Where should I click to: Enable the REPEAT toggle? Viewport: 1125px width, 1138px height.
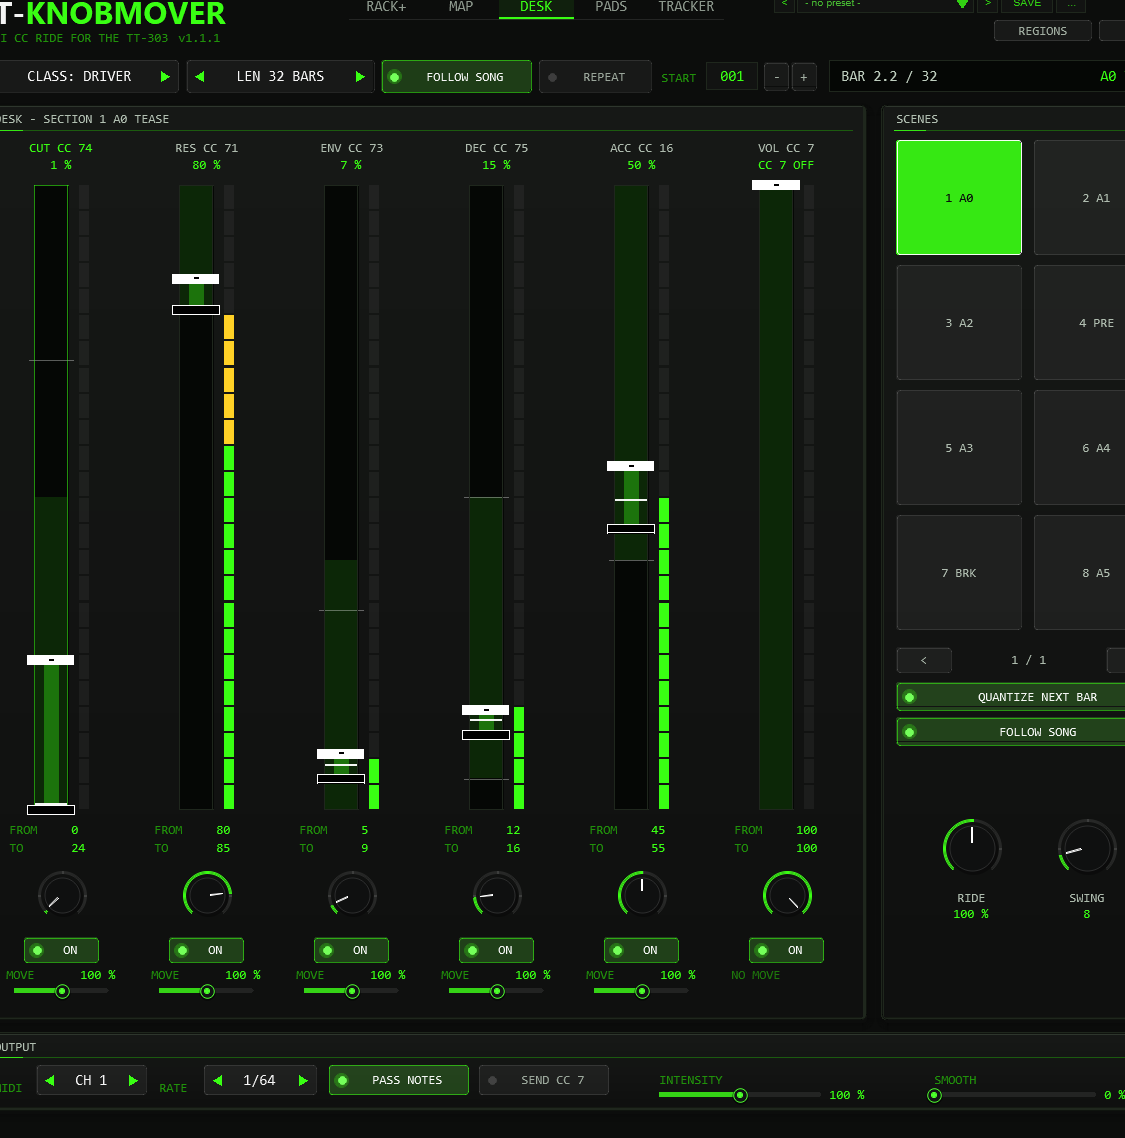[595, 77]
